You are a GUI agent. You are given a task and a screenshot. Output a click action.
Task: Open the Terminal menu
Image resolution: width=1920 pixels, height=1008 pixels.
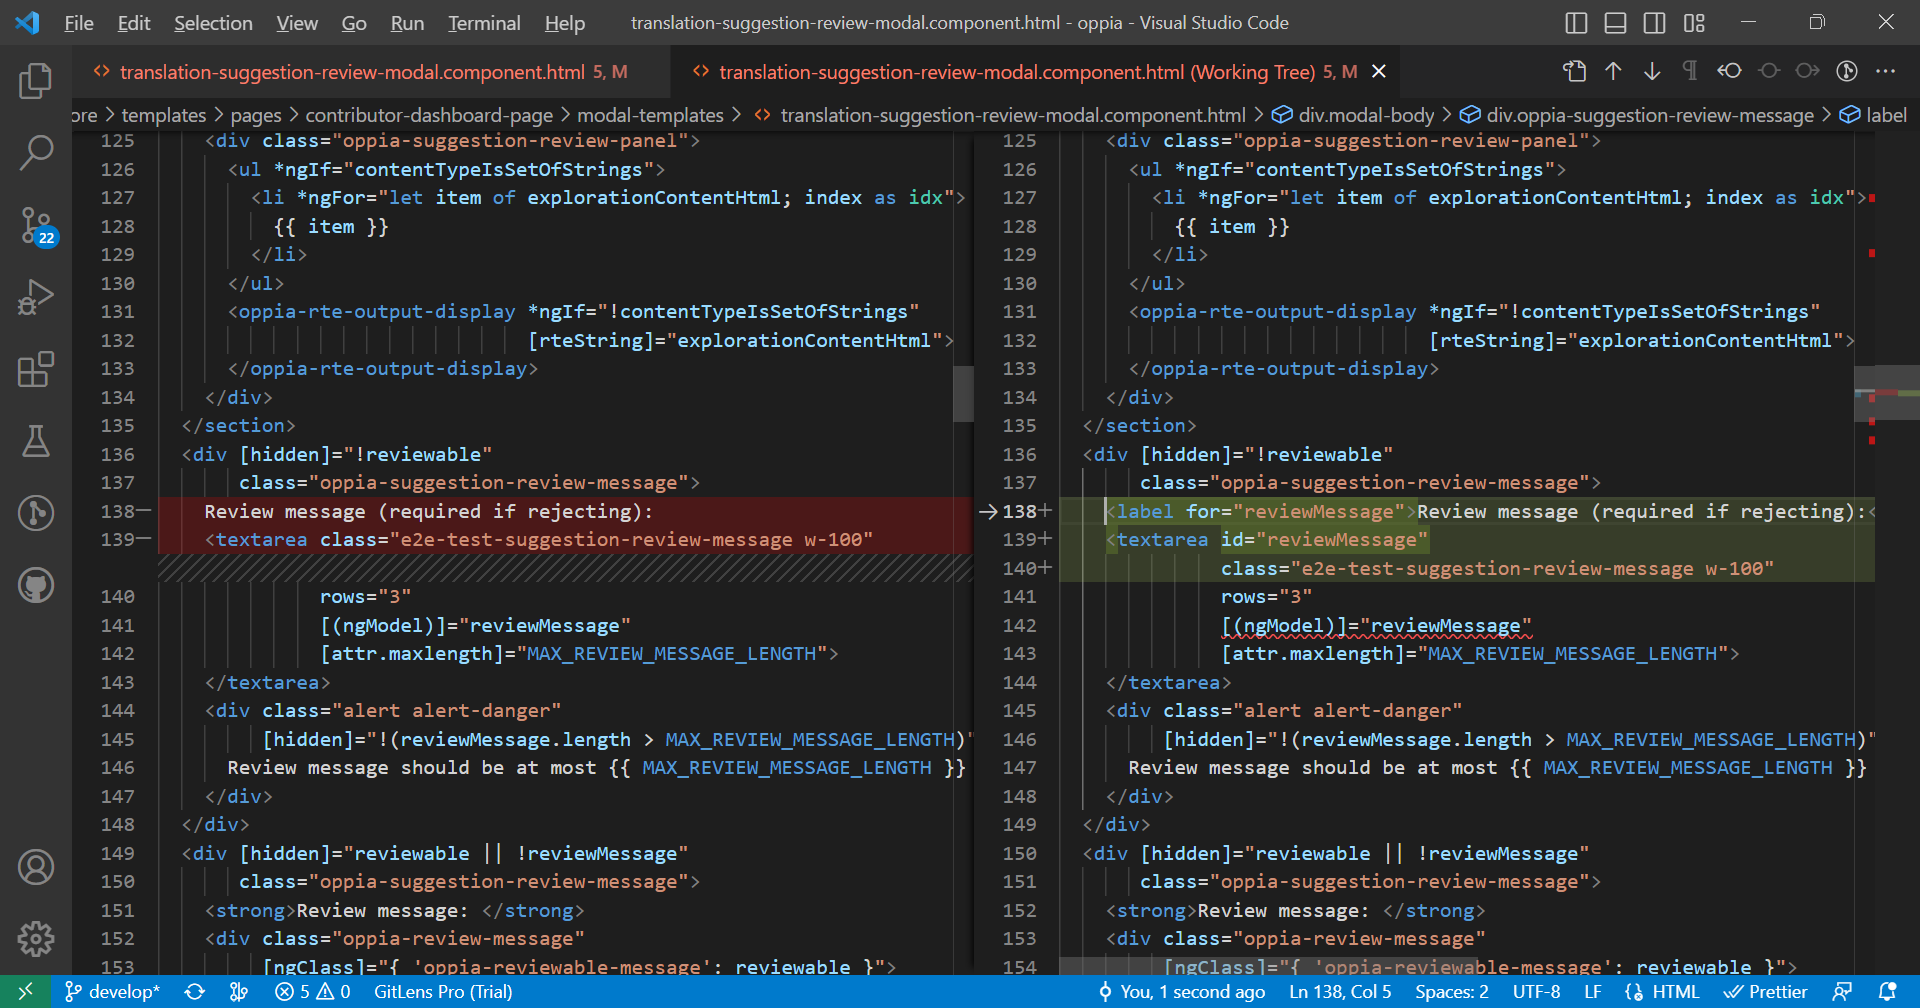pyautogui.click(x=483, y=22)
